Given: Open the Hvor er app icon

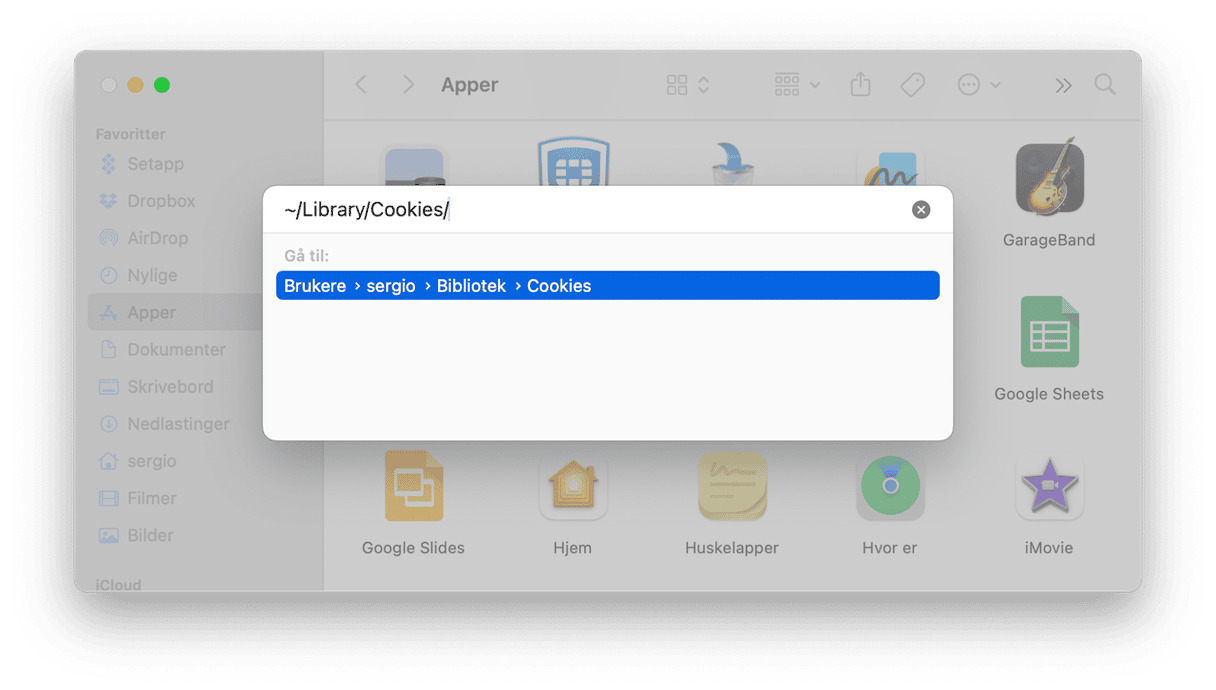Looking at the screenshot, I should pos(889,487).
